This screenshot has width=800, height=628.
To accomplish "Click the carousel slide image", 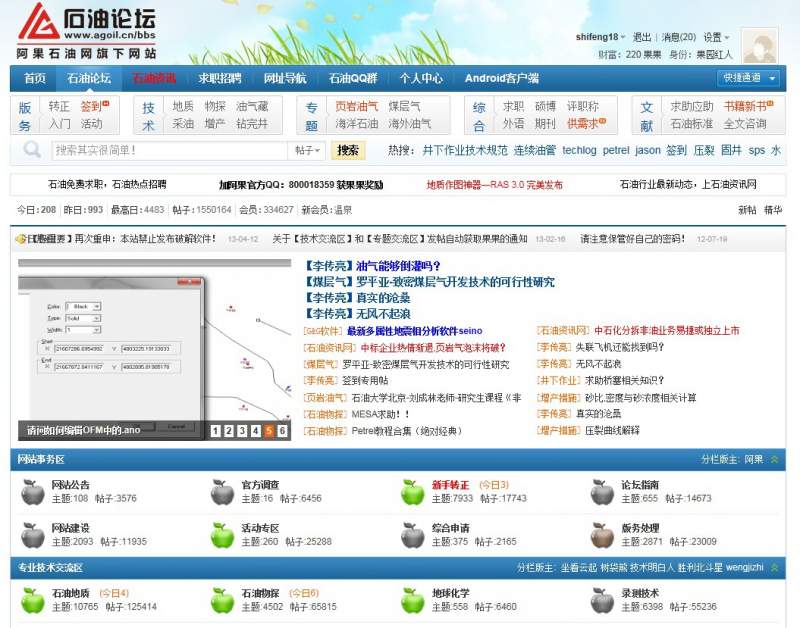I will (154, 349).
